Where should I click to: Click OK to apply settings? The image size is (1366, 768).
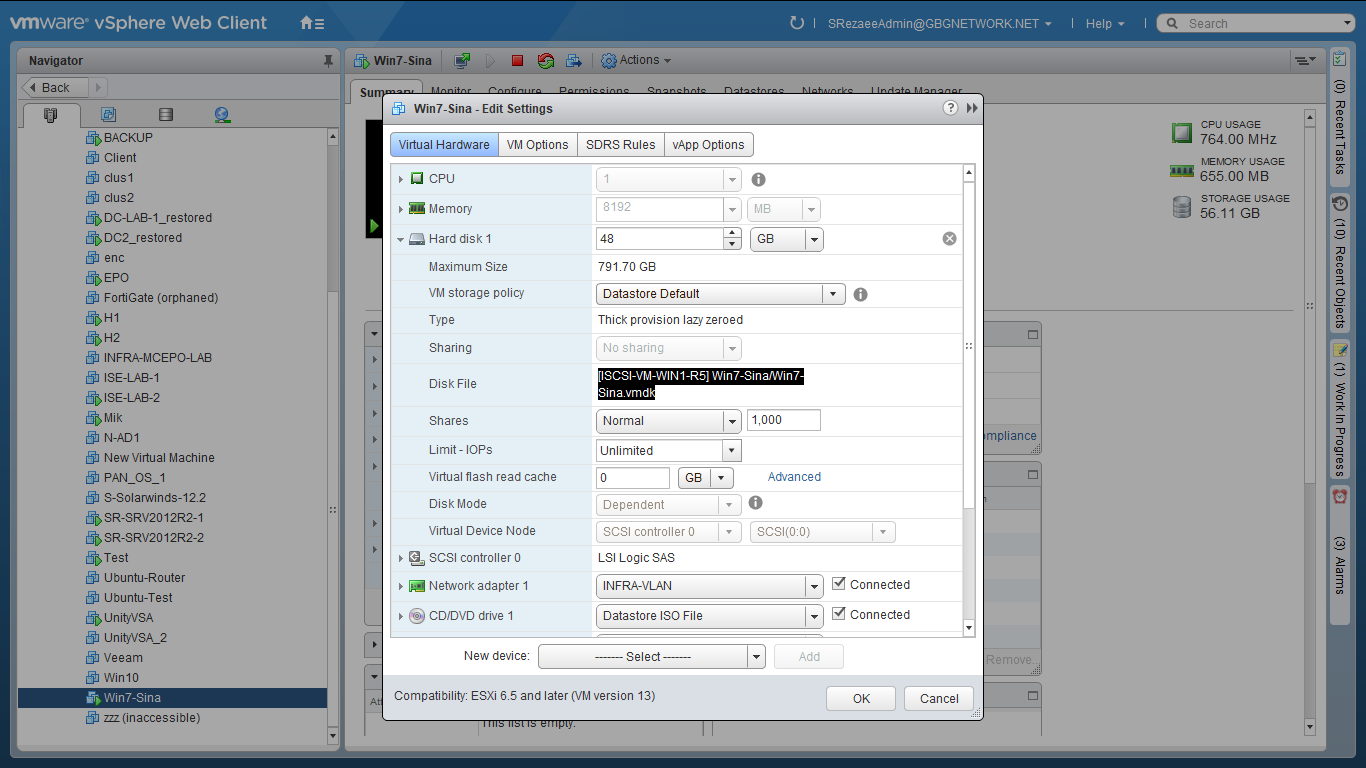pos(862,699)
